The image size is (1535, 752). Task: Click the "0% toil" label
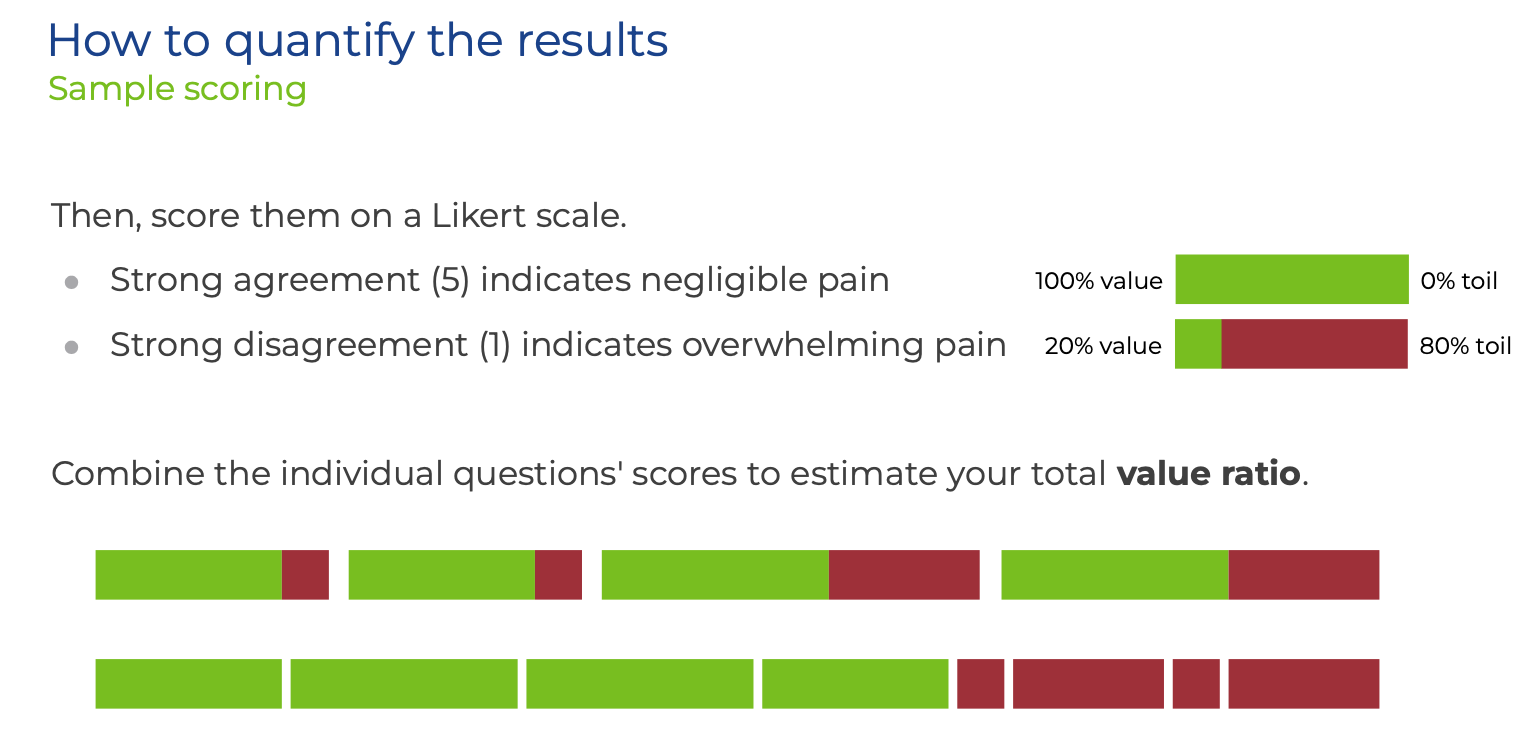click(x=1458, y=282)
